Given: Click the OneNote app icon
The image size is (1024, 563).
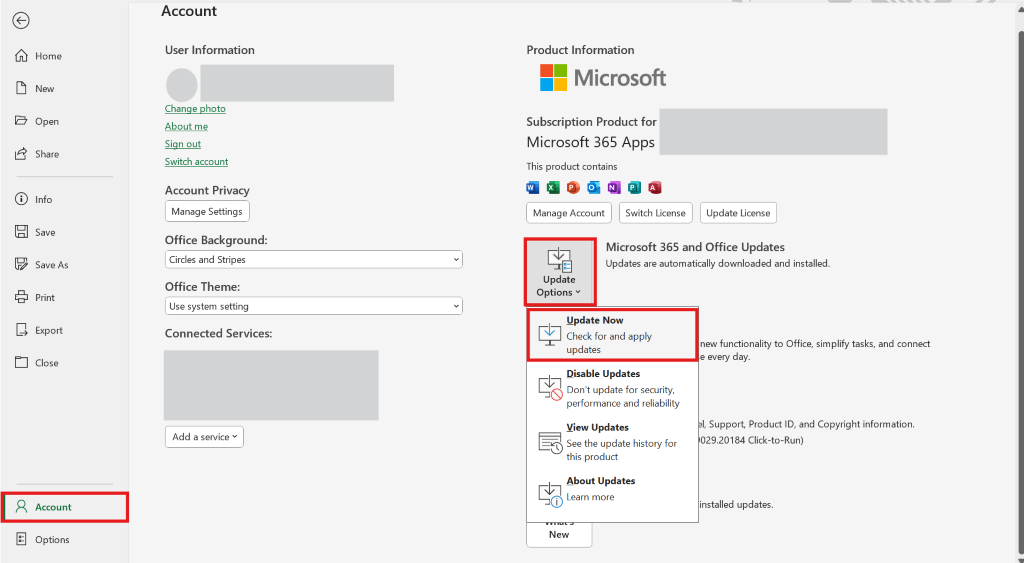Looking at the screenshot, I should (x=614, y=188).
